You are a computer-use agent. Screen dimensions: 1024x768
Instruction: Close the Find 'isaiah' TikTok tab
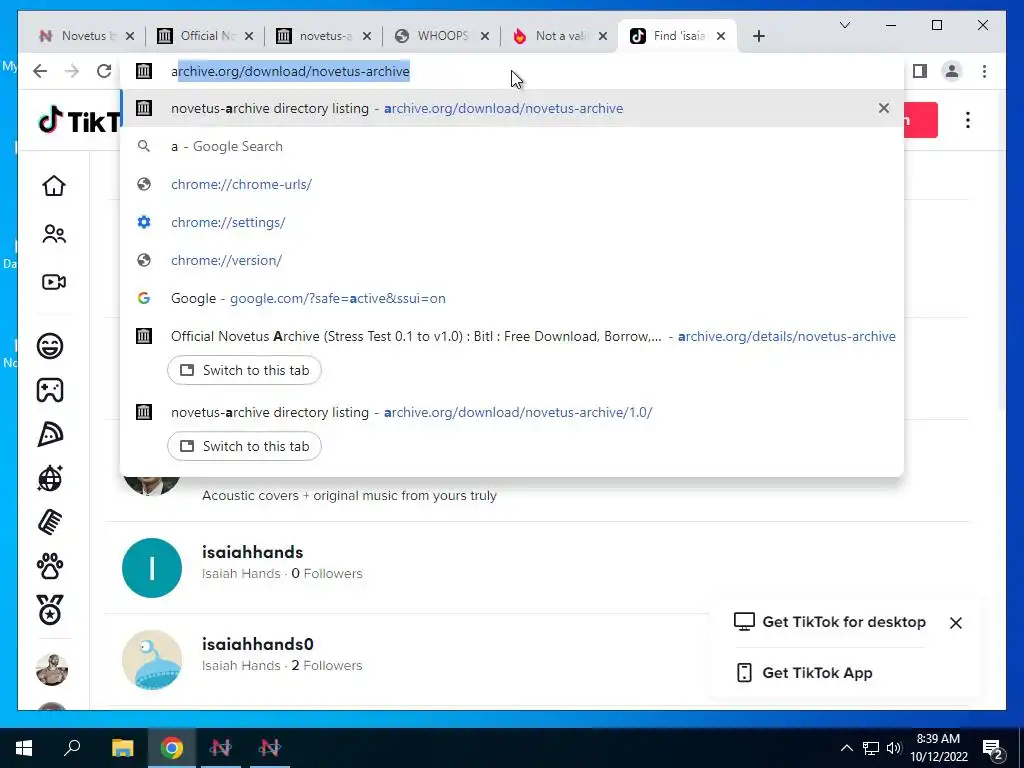coord(721,36)
